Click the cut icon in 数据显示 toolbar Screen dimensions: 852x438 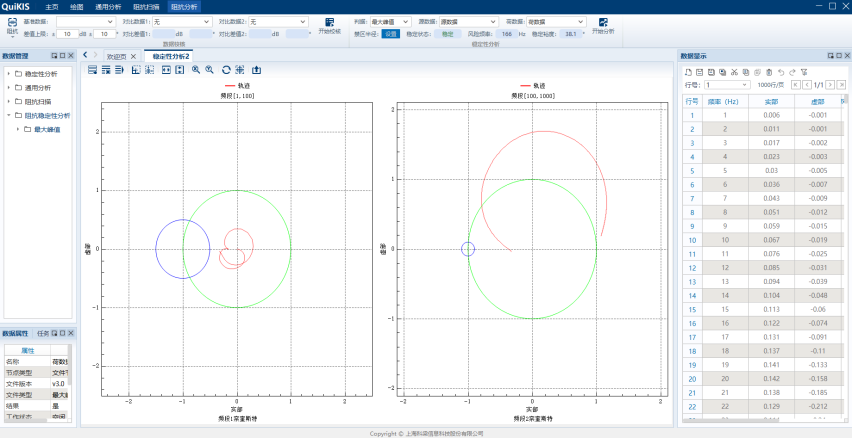[733, 72]
